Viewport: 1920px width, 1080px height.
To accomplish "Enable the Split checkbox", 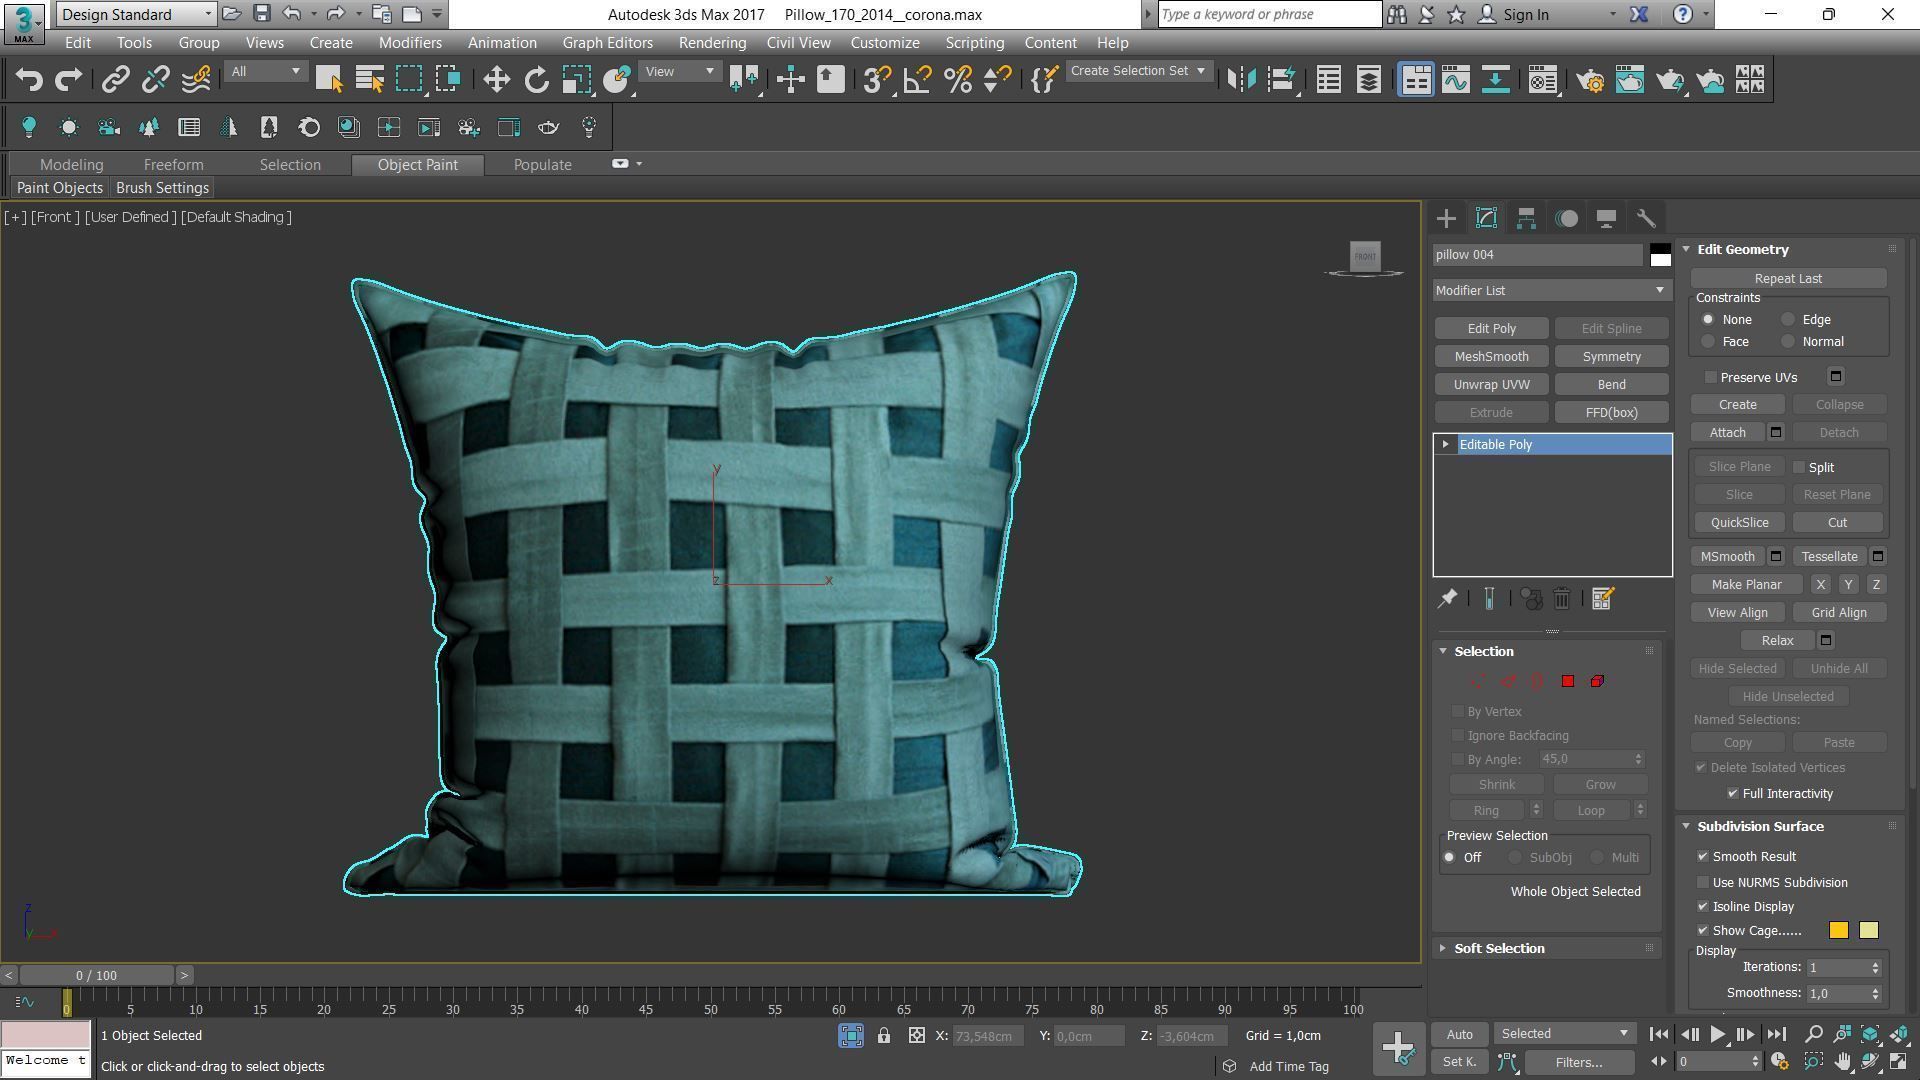I will click(x=1799, y=467).
